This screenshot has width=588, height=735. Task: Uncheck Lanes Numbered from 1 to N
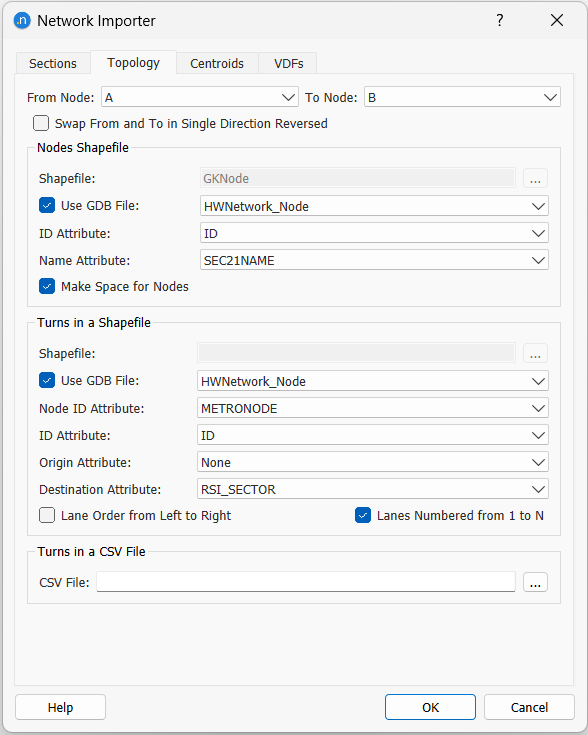[x=363, y=515]
